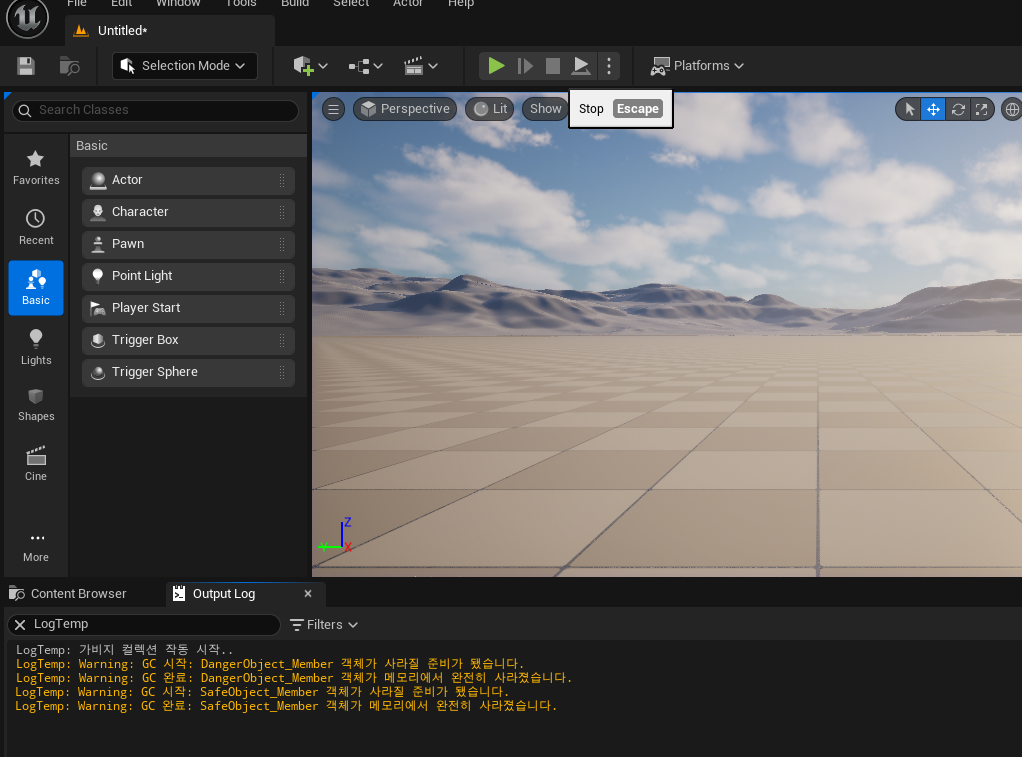
Task: Expand the Platforms dropdown
Action: (697, 66)
